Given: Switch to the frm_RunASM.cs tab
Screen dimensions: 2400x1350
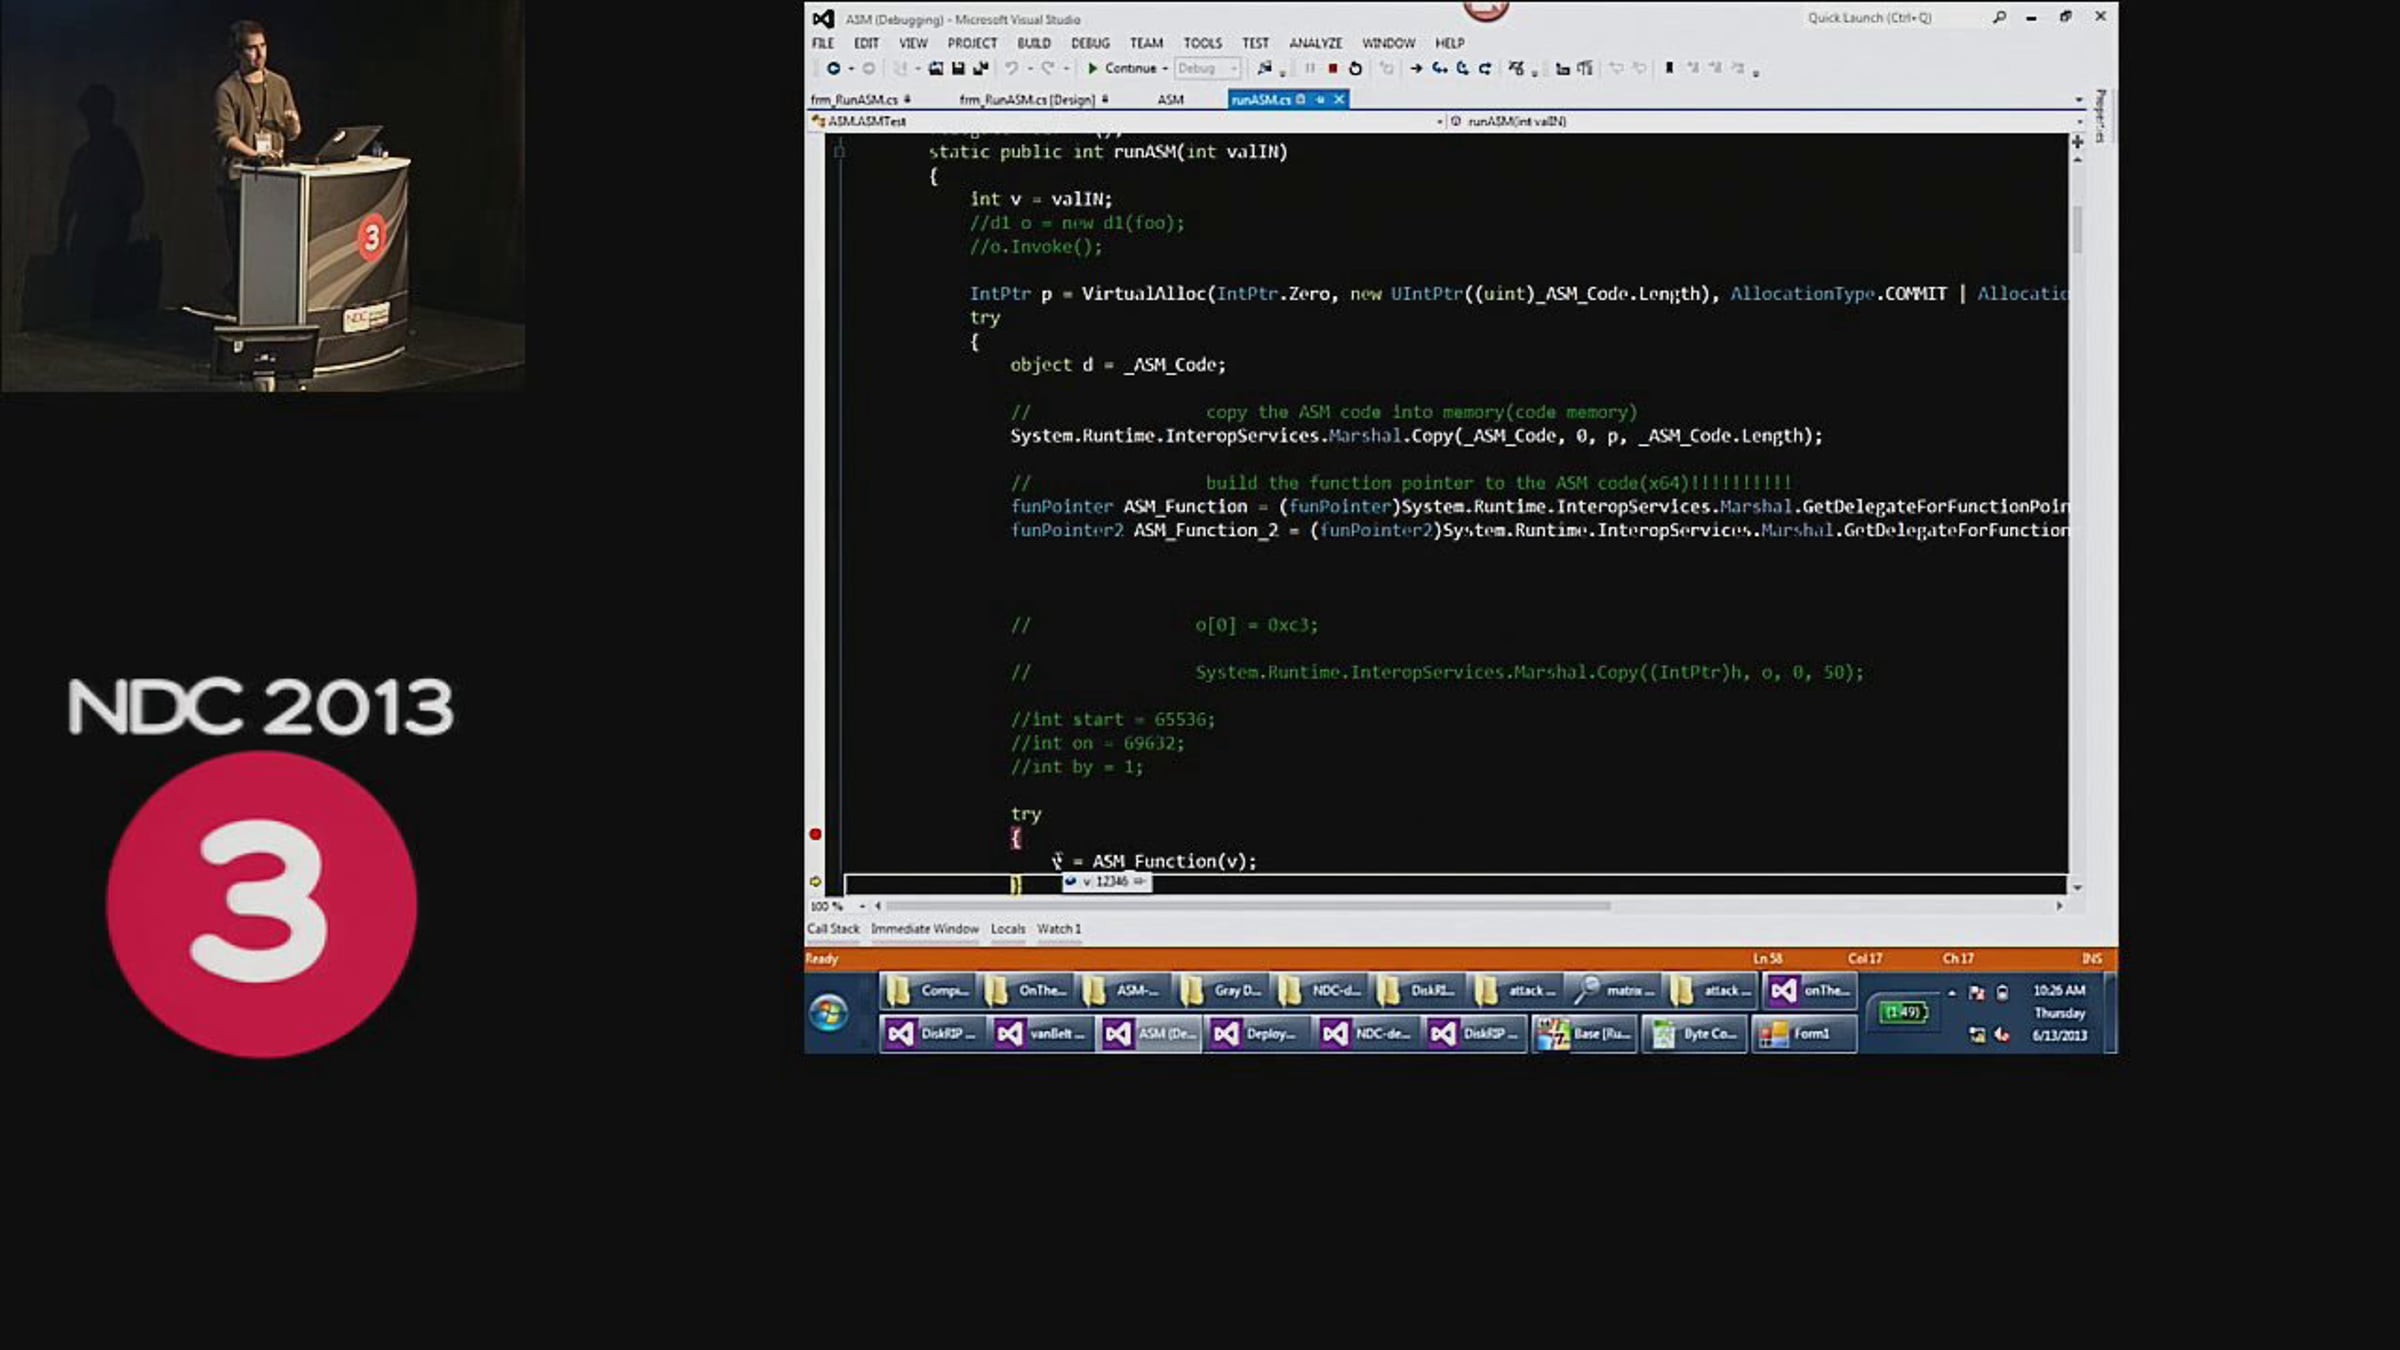Looking at the screenshot, I should click(861, 100).
